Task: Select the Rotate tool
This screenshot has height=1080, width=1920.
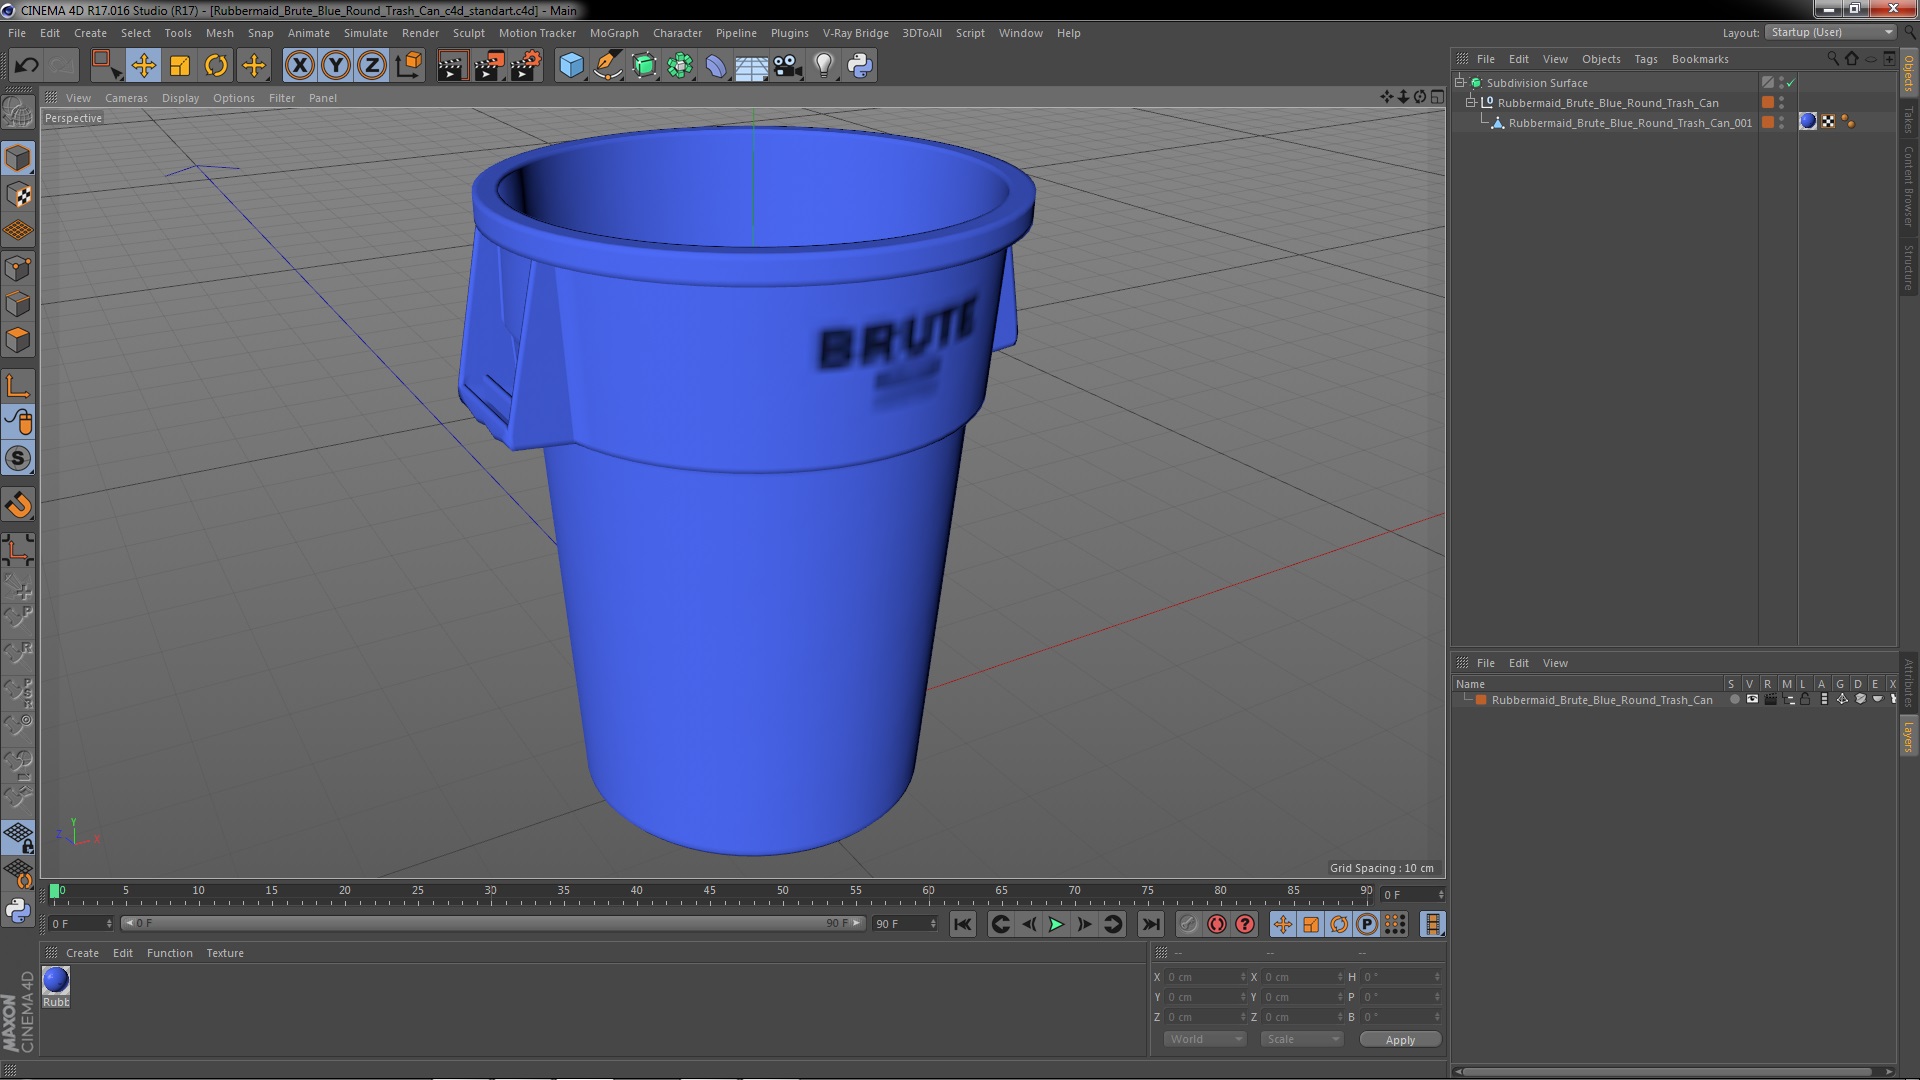Action: [216, 66]
